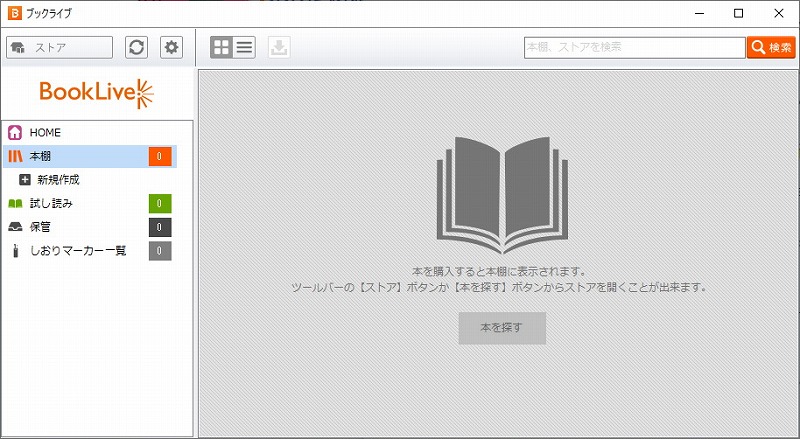Click the sync refresh icon

pyautogui.click(x=136, y=47)
